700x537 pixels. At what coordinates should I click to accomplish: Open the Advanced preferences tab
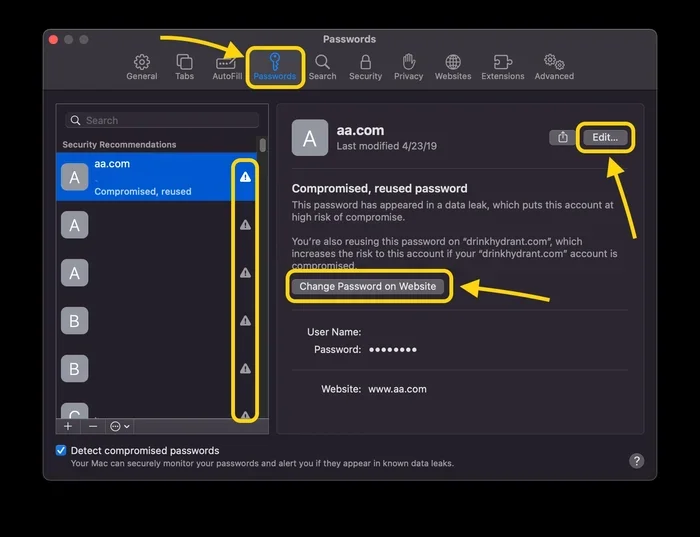pyautogui.click(x=554, y=67)
